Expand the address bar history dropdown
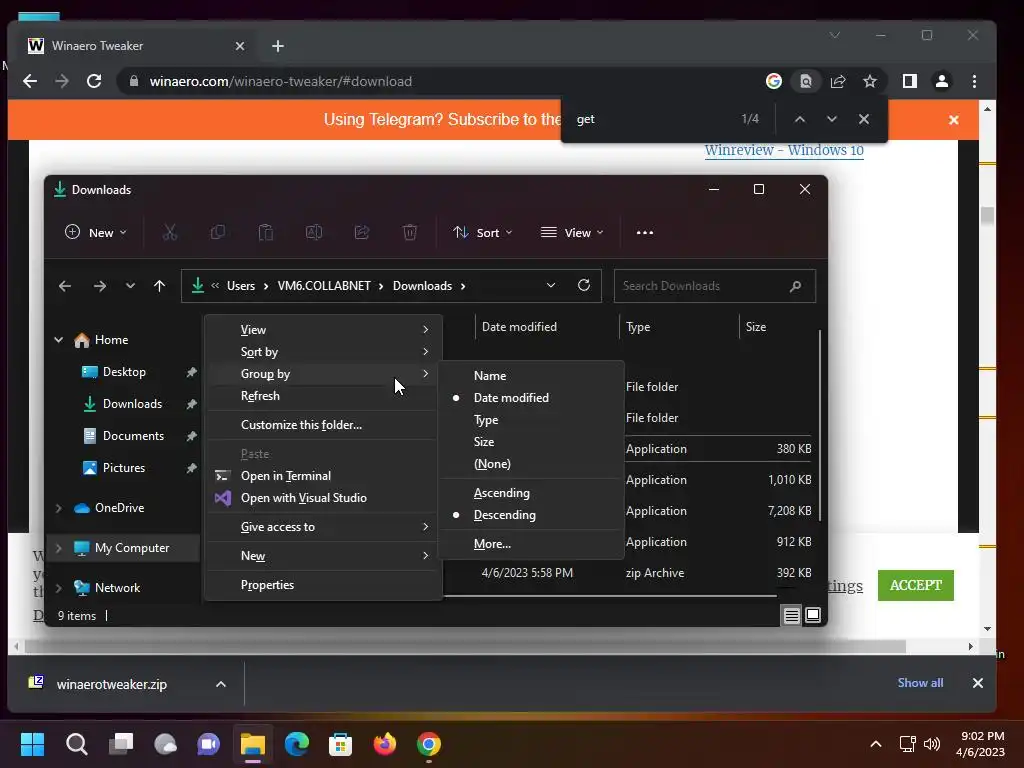 [551, 285]
